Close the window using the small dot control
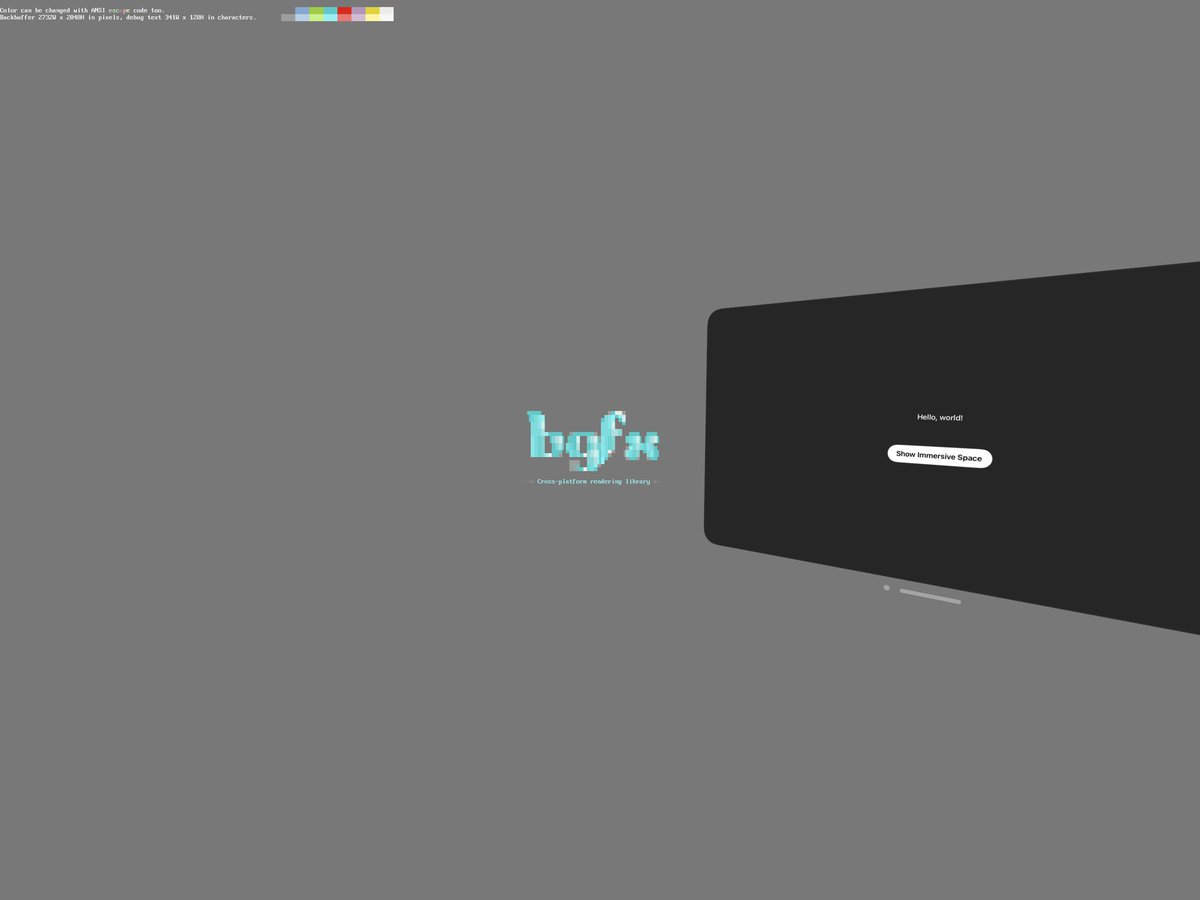The width and height of the screenshot is (1200, 900). coord(886,587)
